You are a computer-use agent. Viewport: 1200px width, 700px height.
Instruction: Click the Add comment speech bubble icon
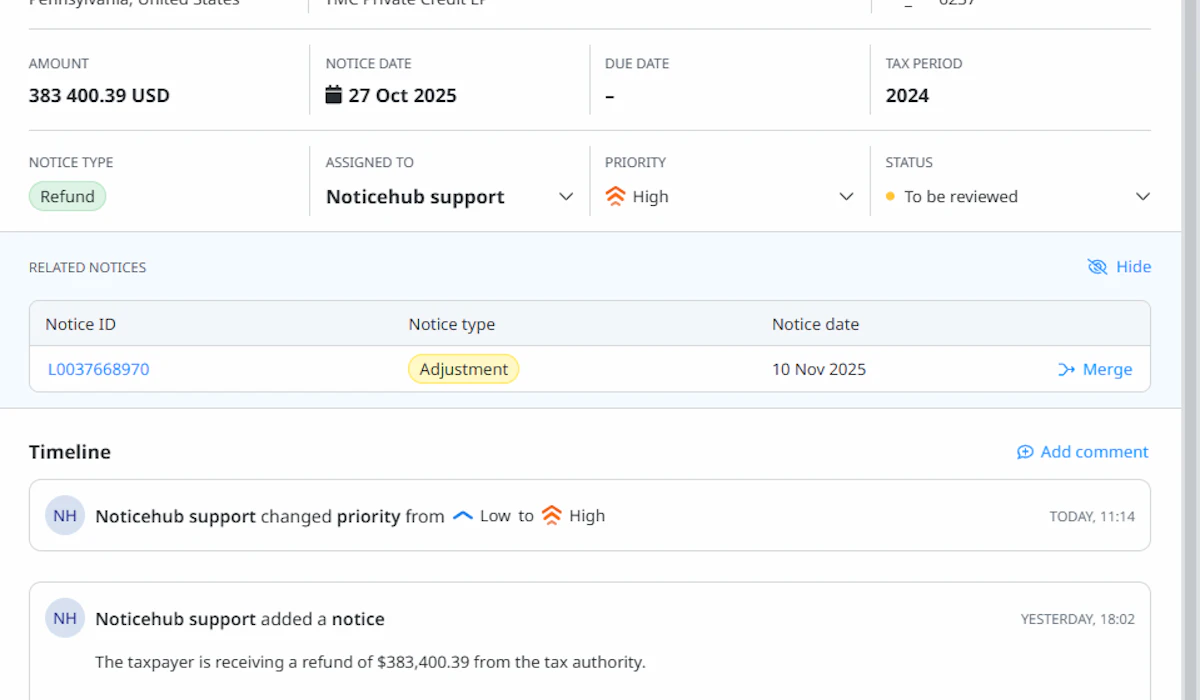point(1025,452)
